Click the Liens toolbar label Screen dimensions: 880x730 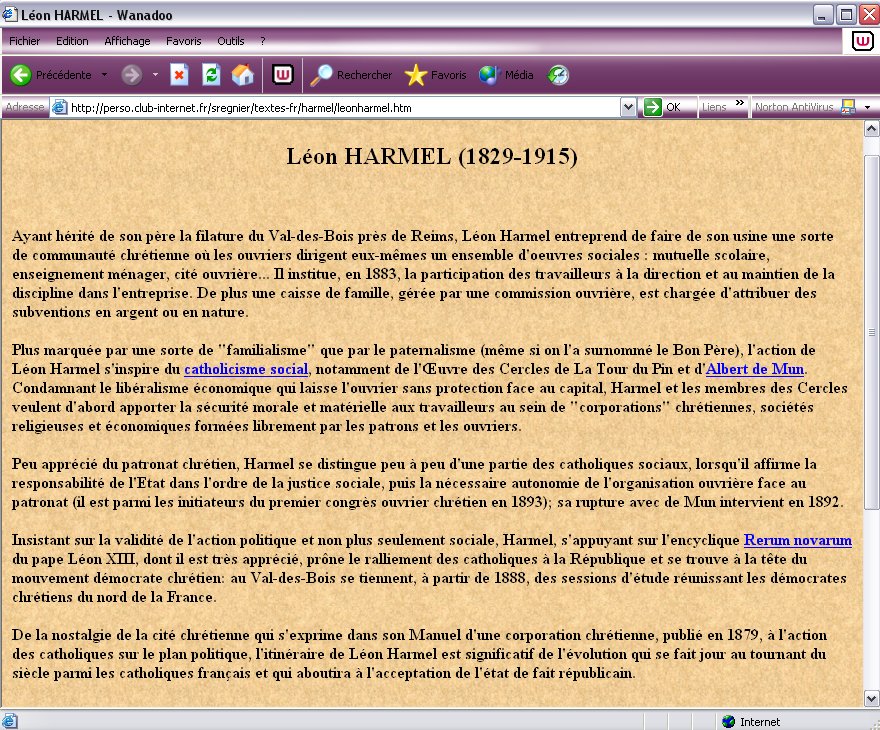[714, 107]
